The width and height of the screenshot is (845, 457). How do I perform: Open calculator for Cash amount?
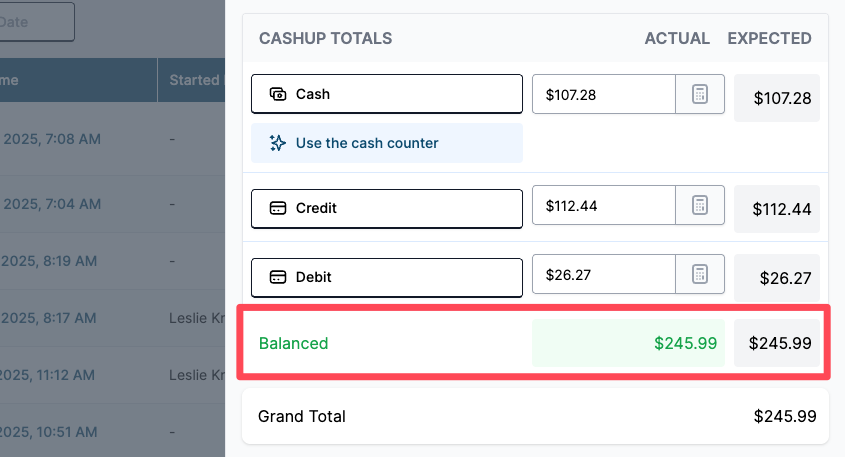[699, 94]
